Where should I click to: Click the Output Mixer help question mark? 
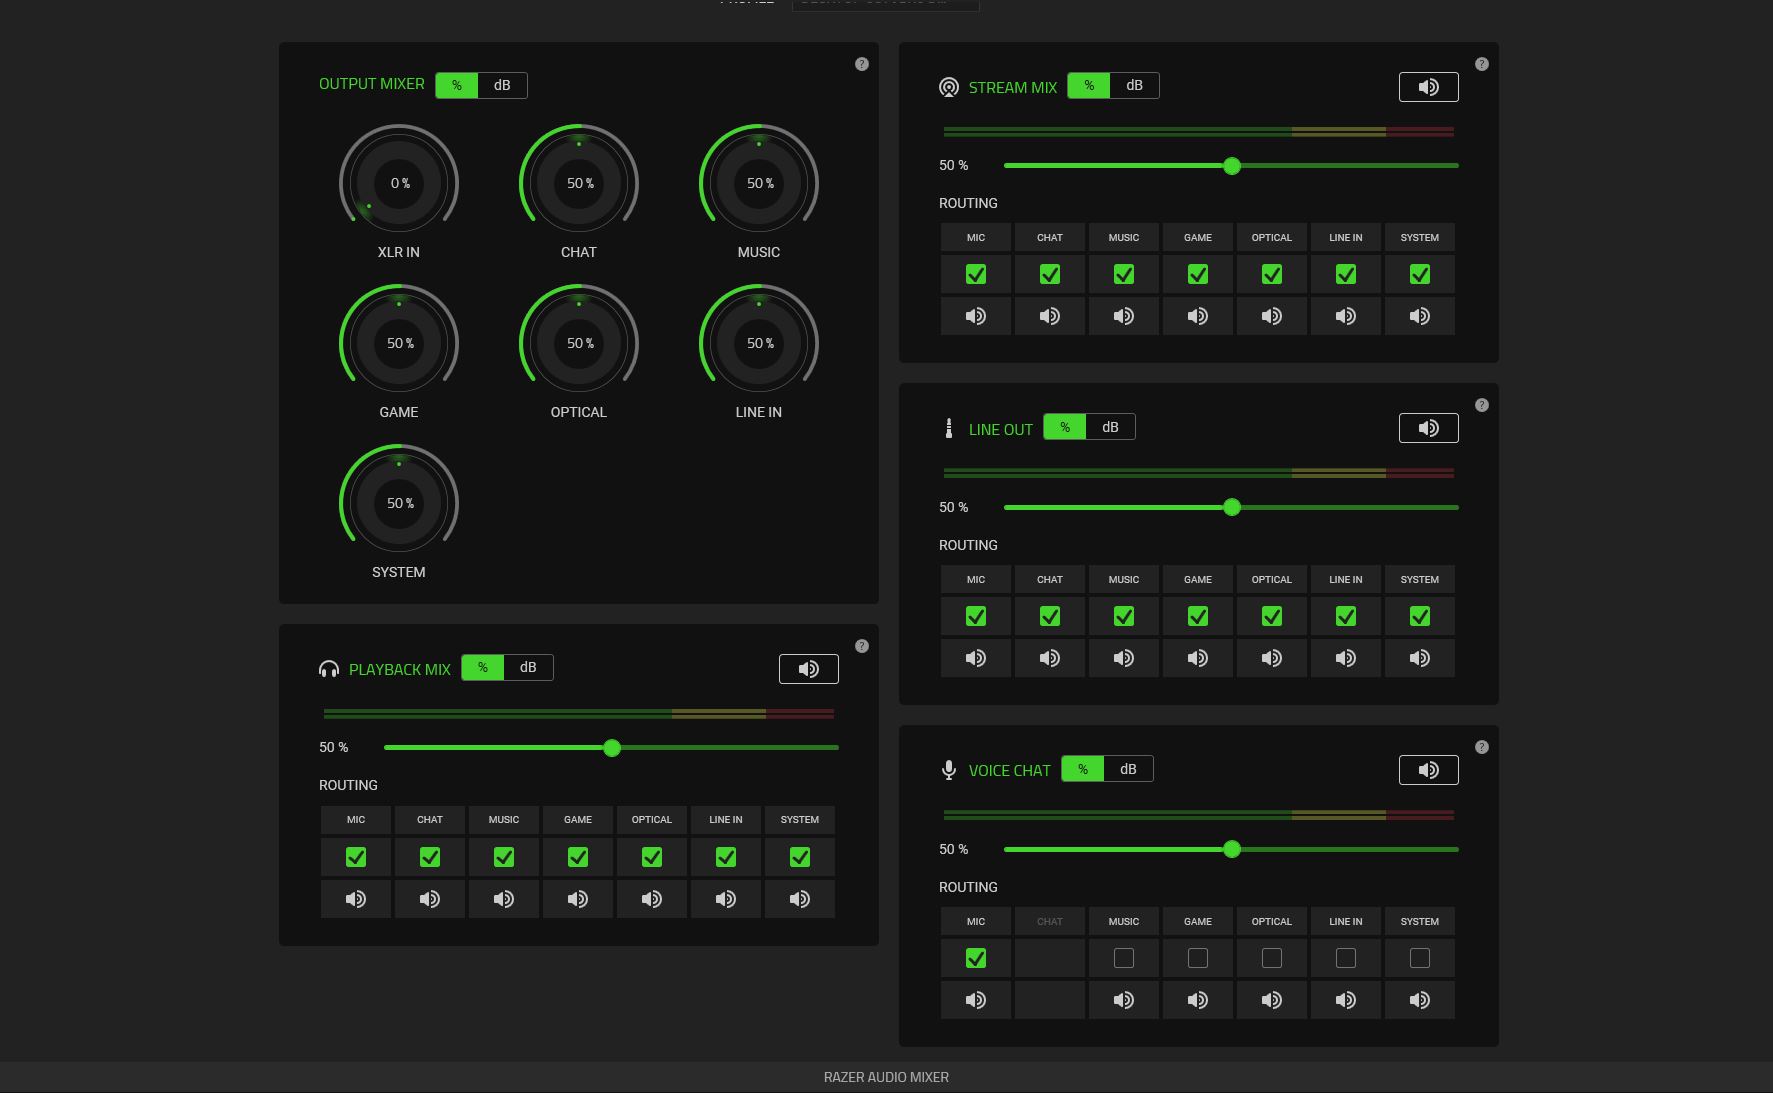(x=861, y=63)
